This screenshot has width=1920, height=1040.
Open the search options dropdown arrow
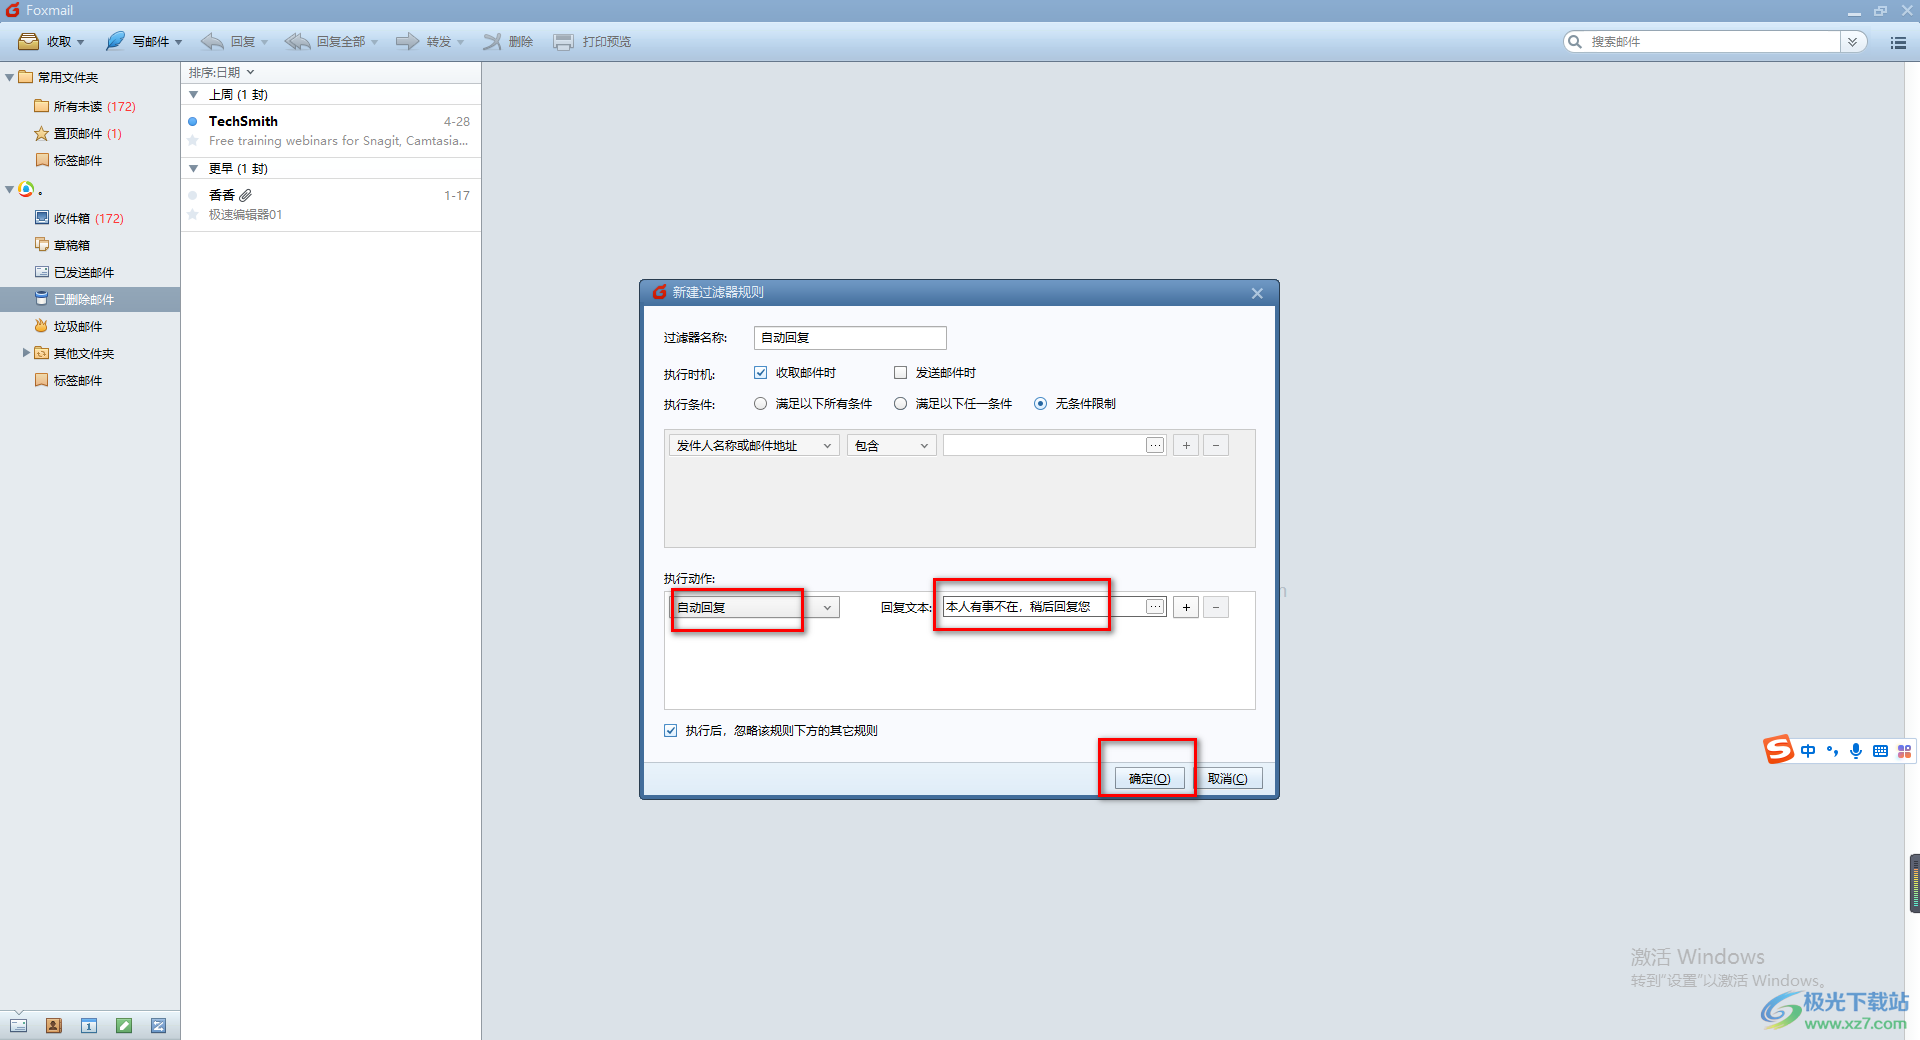[1852, 41]
